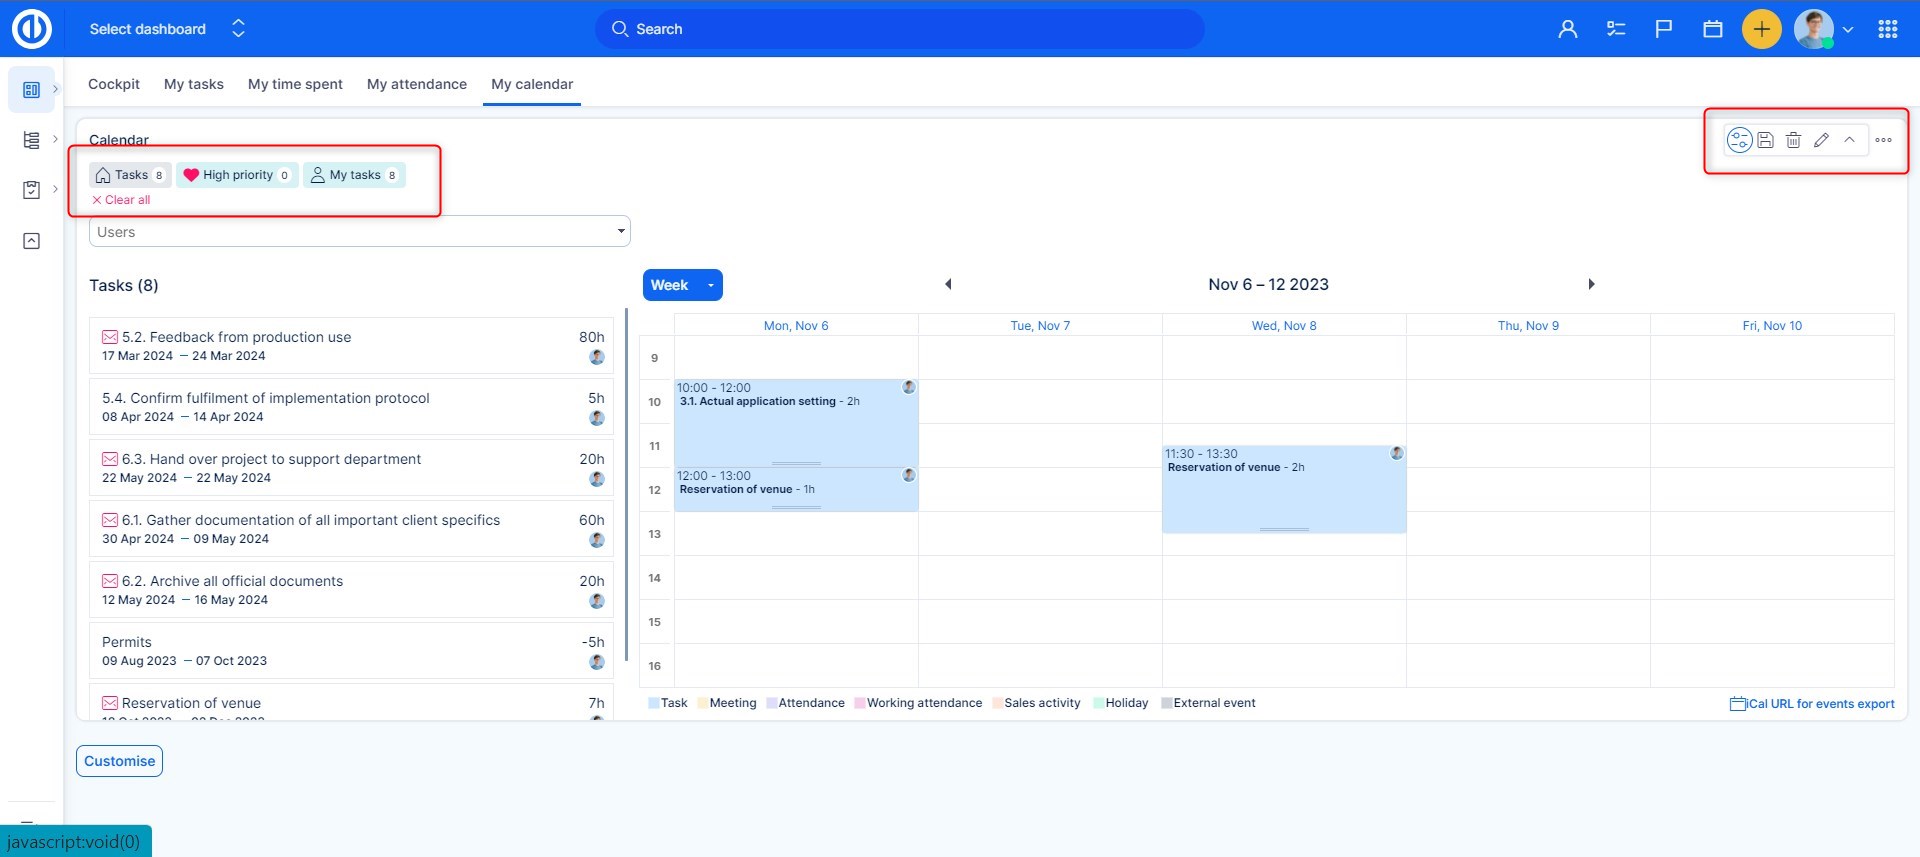Image resolution: width=1920 pixels, height=857 pixels.
Task: Open the flag icon in top bar
Action: (1664, 29)
